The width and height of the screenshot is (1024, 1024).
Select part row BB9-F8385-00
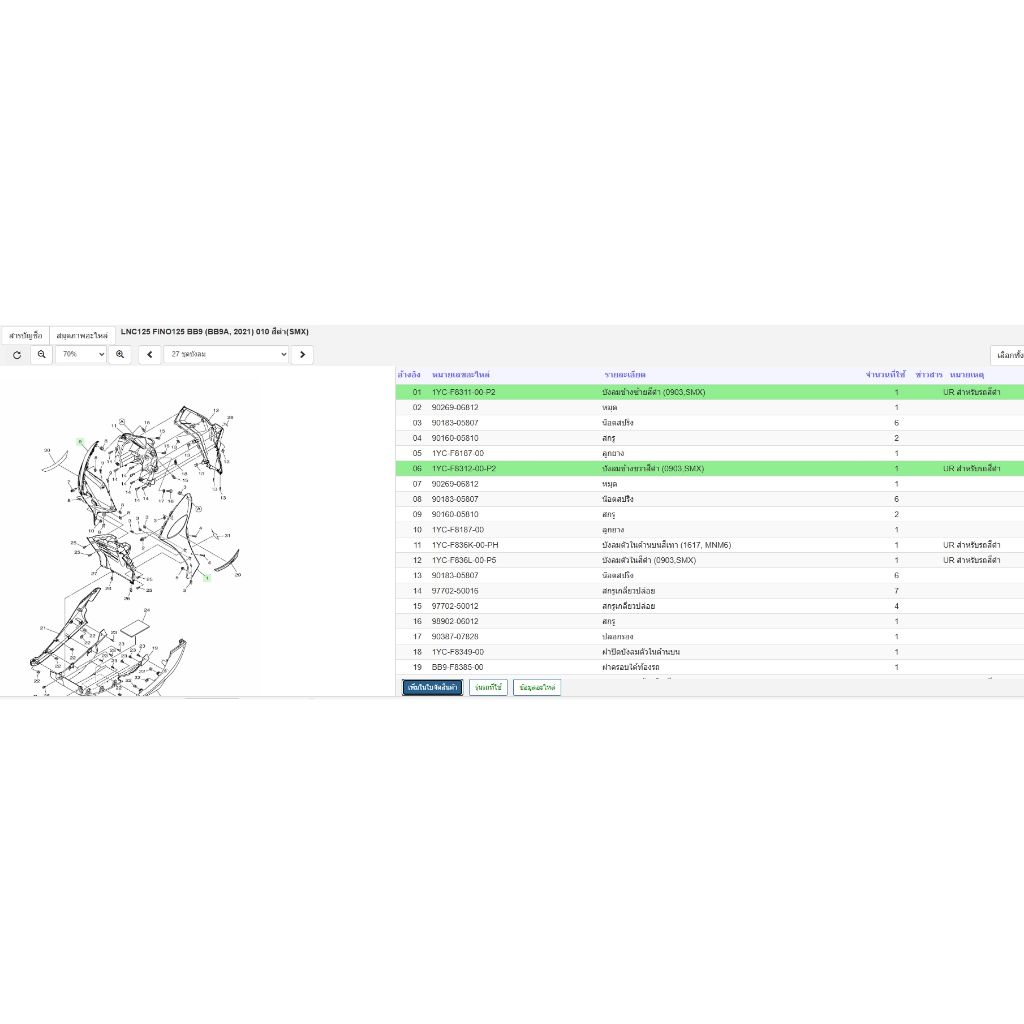point(458,667)
